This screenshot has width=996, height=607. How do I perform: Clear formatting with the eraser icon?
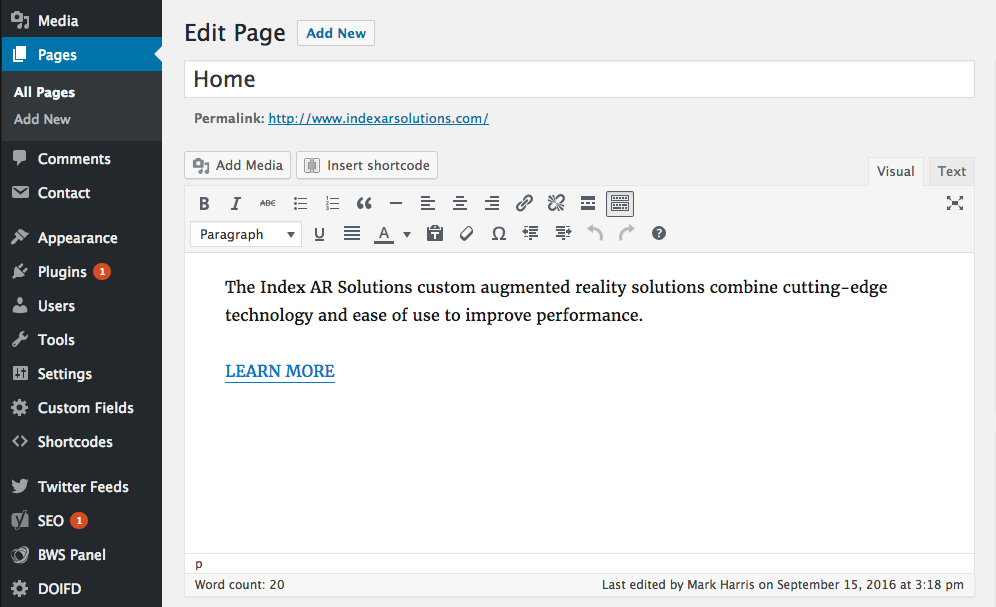[466, 234]
